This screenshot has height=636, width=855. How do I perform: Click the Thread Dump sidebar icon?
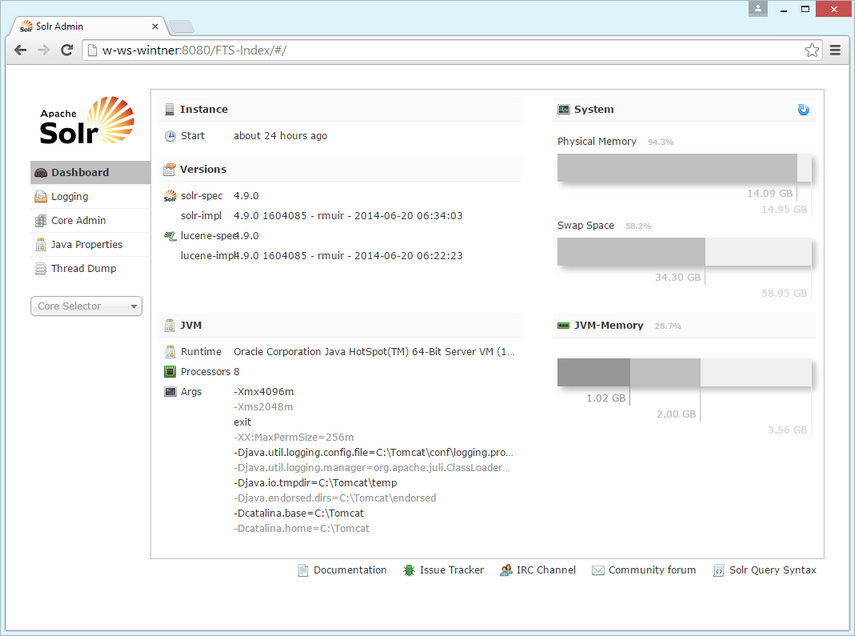41,269
